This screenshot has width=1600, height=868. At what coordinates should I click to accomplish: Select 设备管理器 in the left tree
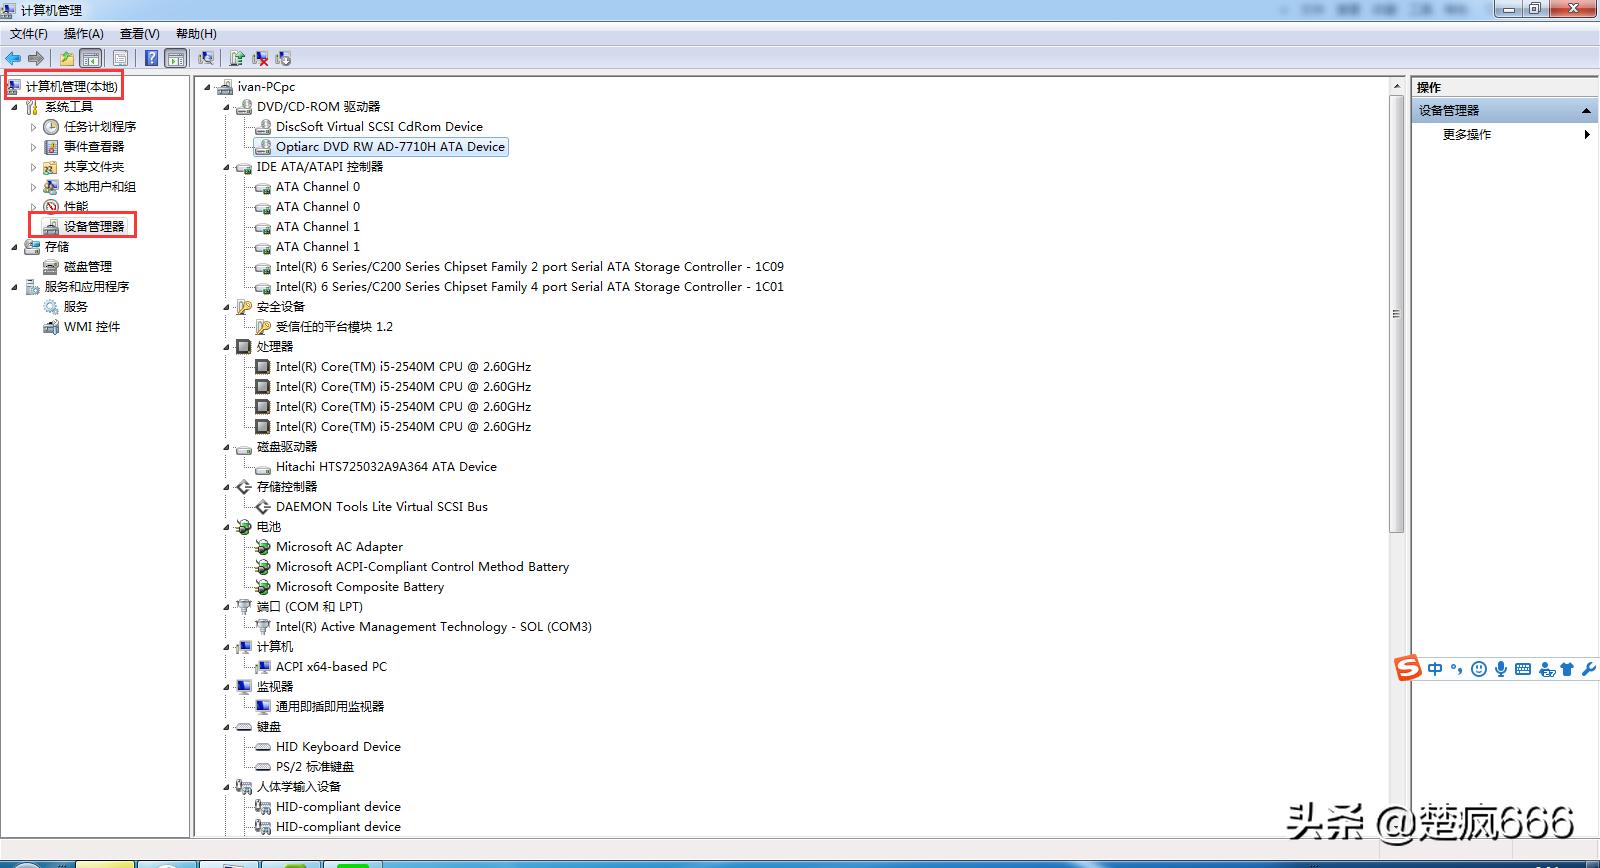tap(94, 227)
